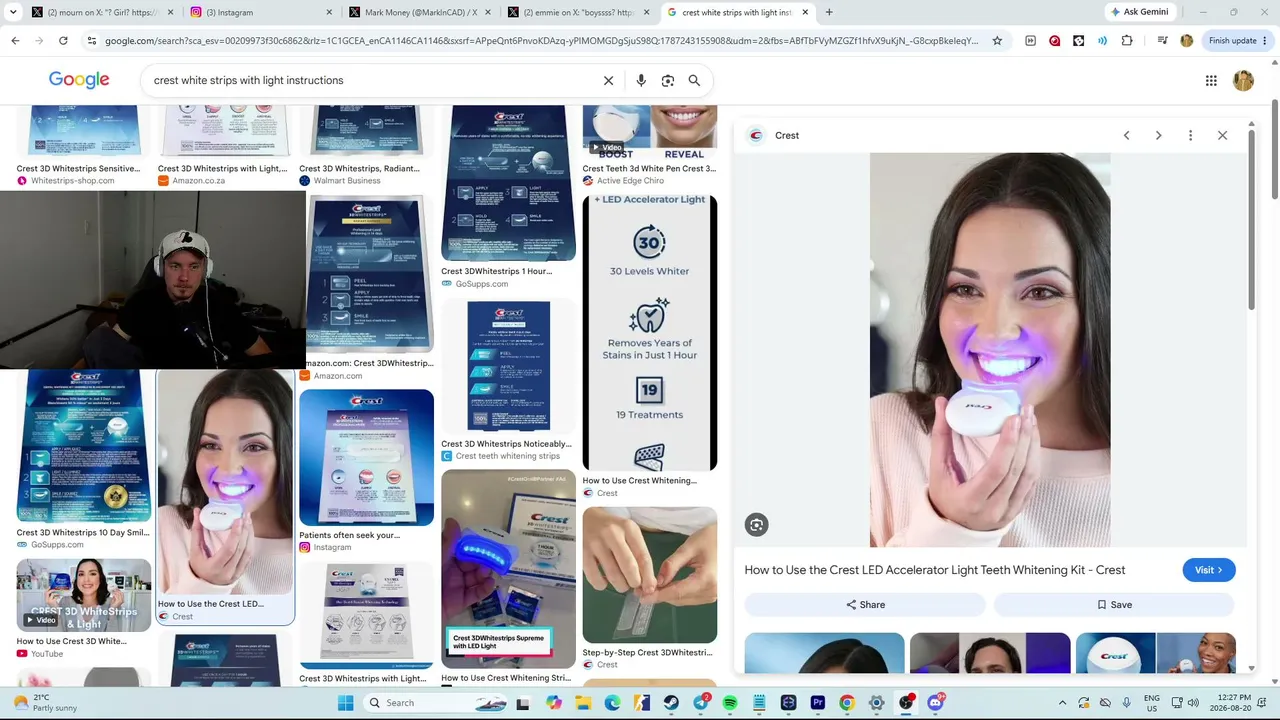The height and width of the screenshot is (720, 1280).
Task: Open the Step-by-Step Crest 3DWhitestrips result image
Action: (650, 575)
